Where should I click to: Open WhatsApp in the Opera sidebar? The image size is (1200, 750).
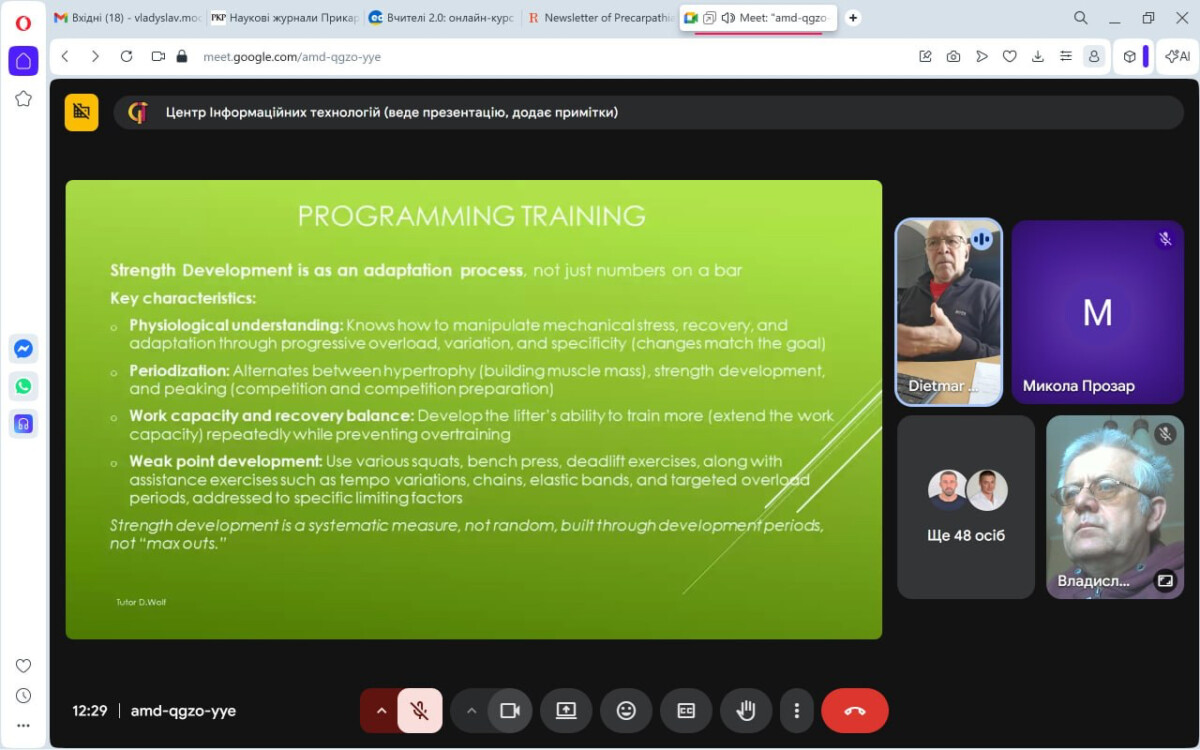[x=23, y=386]
